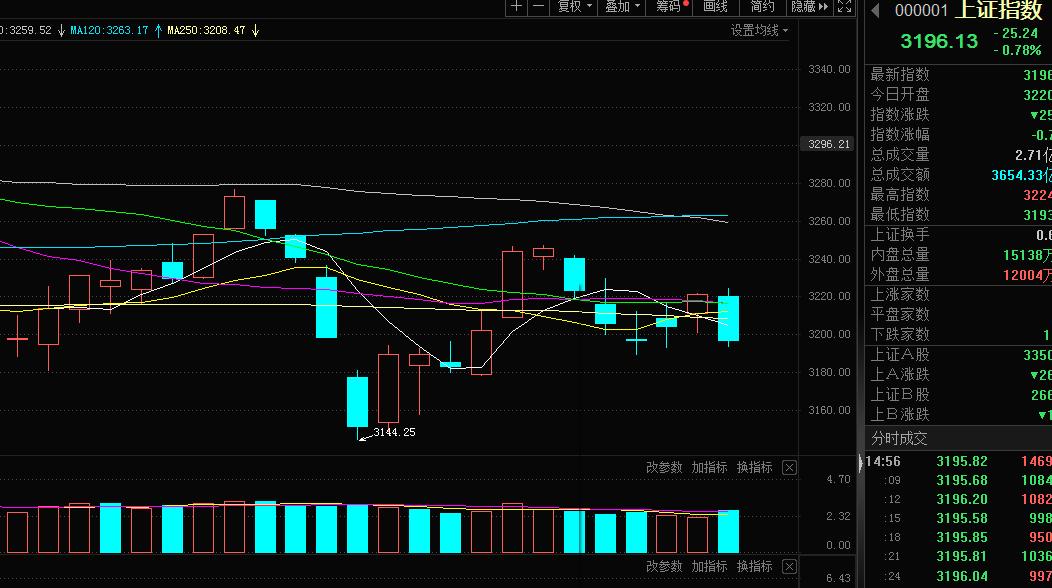Viewport: 1052px width, 588px height.
Task: Click the 最高指数 row
Action: (x=961, y=195)
